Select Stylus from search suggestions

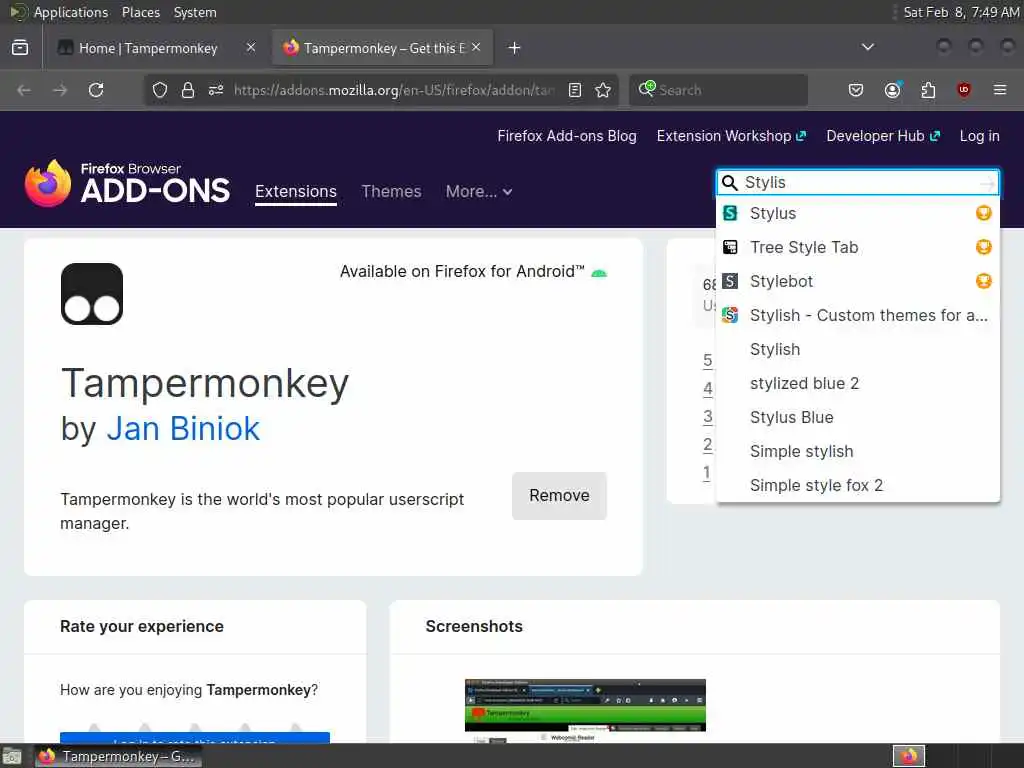pos(857,213)
